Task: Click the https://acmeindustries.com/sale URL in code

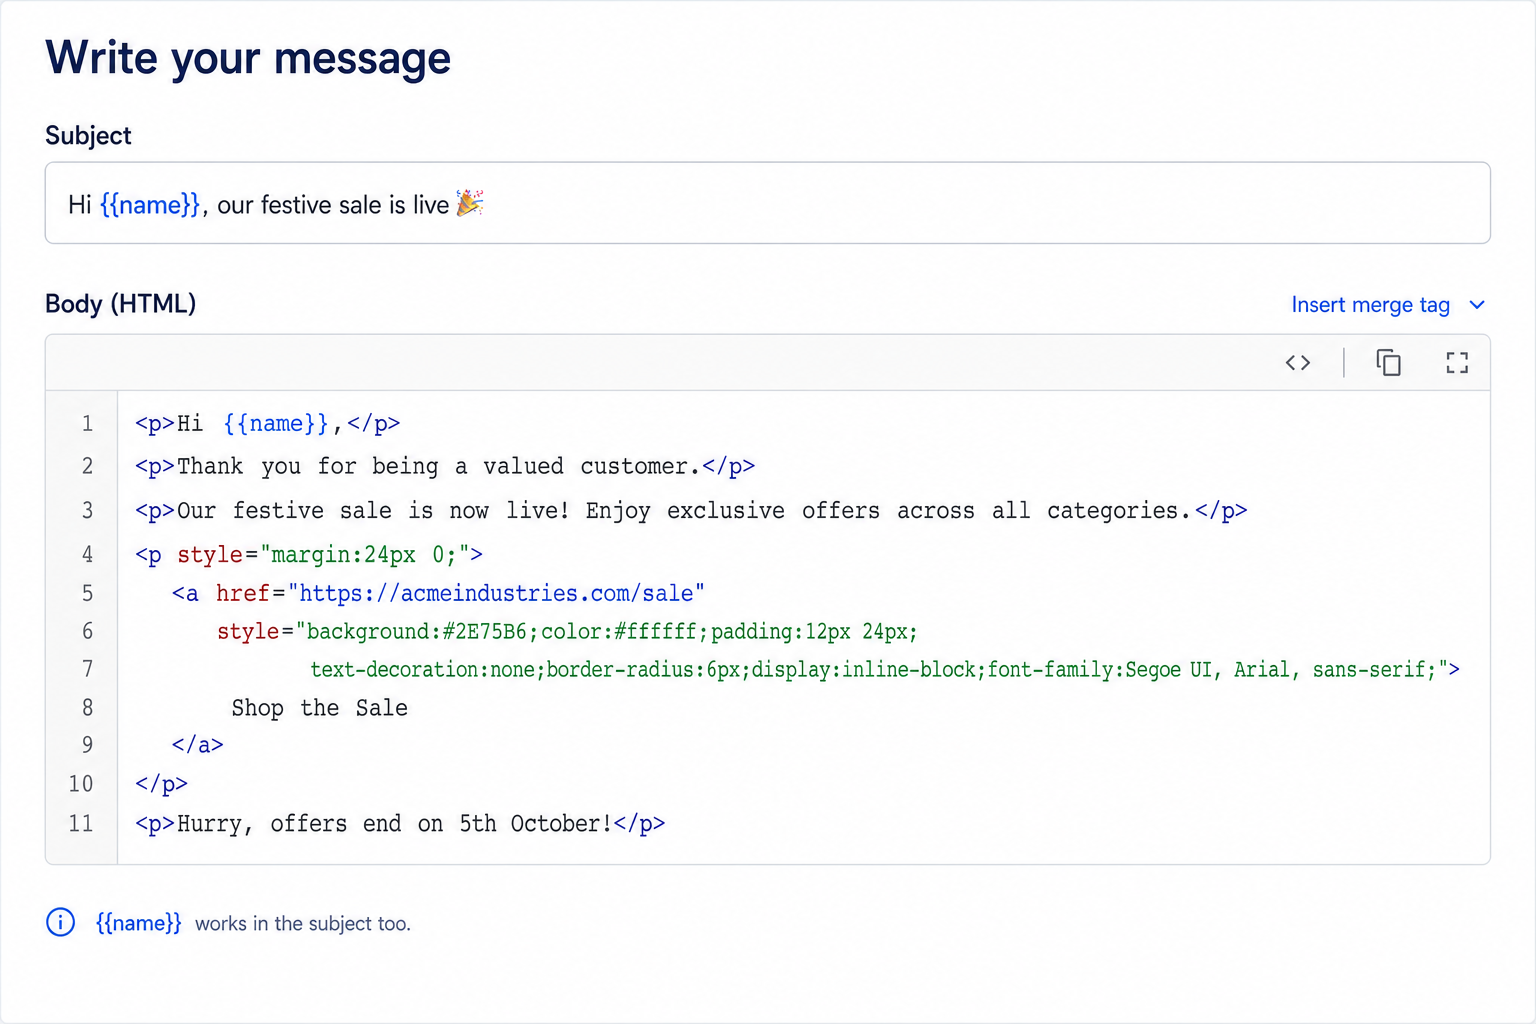Action: click(496, 594)
